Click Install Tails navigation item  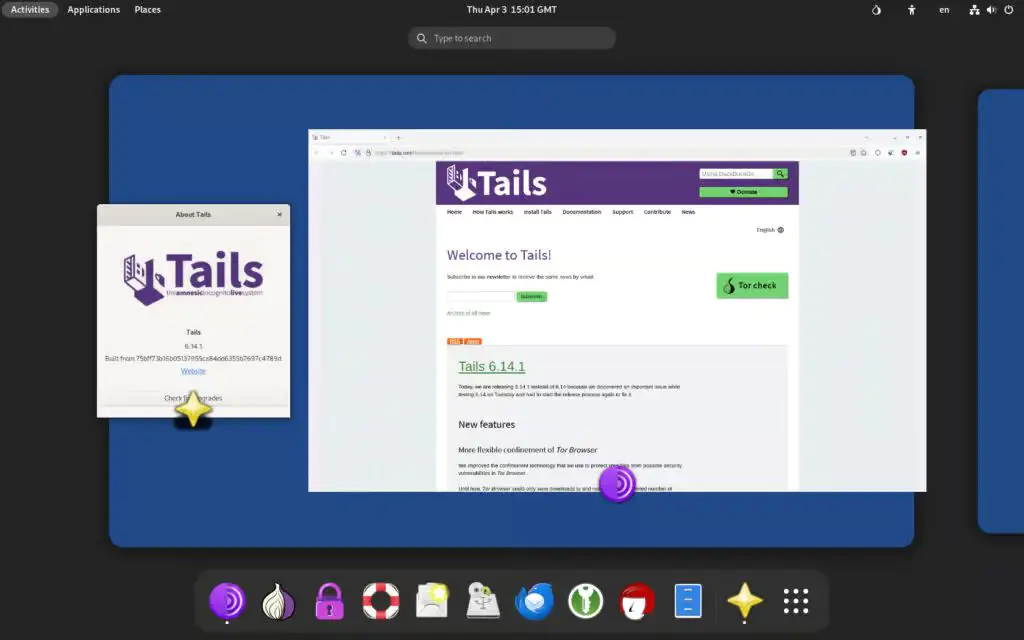point(537,212)
